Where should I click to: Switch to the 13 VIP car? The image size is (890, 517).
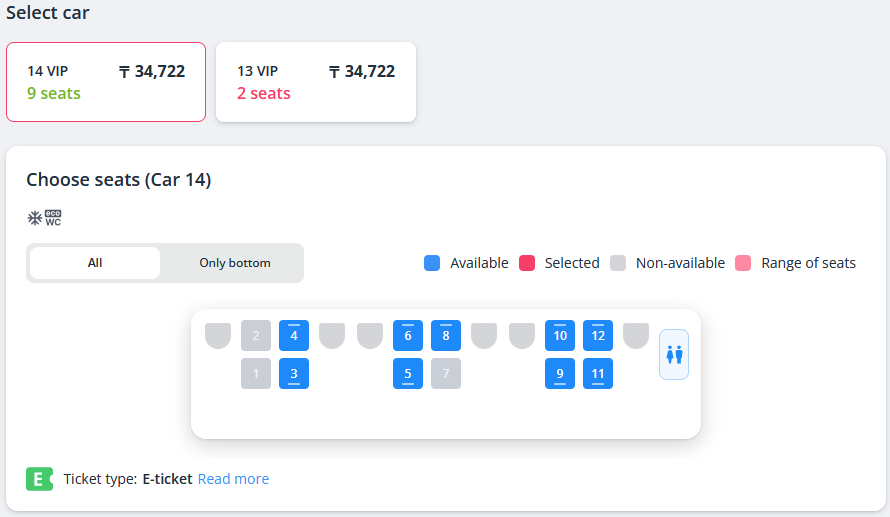coord(316,82)
